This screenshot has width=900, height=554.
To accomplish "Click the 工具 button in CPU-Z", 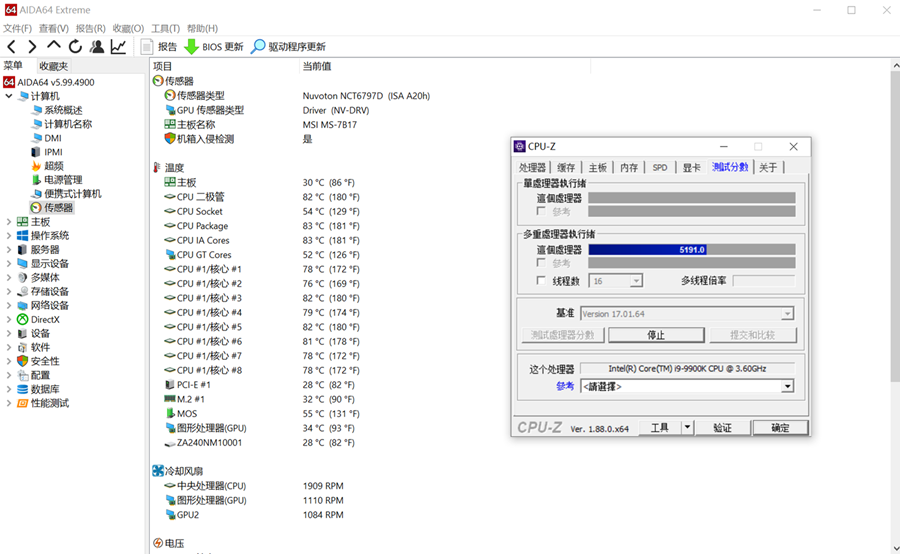I will (x=660, y=428).
